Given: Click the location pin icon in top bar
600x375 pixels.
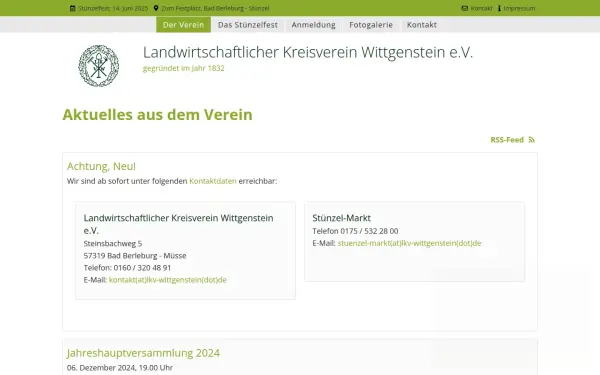Looking at the screenshot, I should 156,8.
